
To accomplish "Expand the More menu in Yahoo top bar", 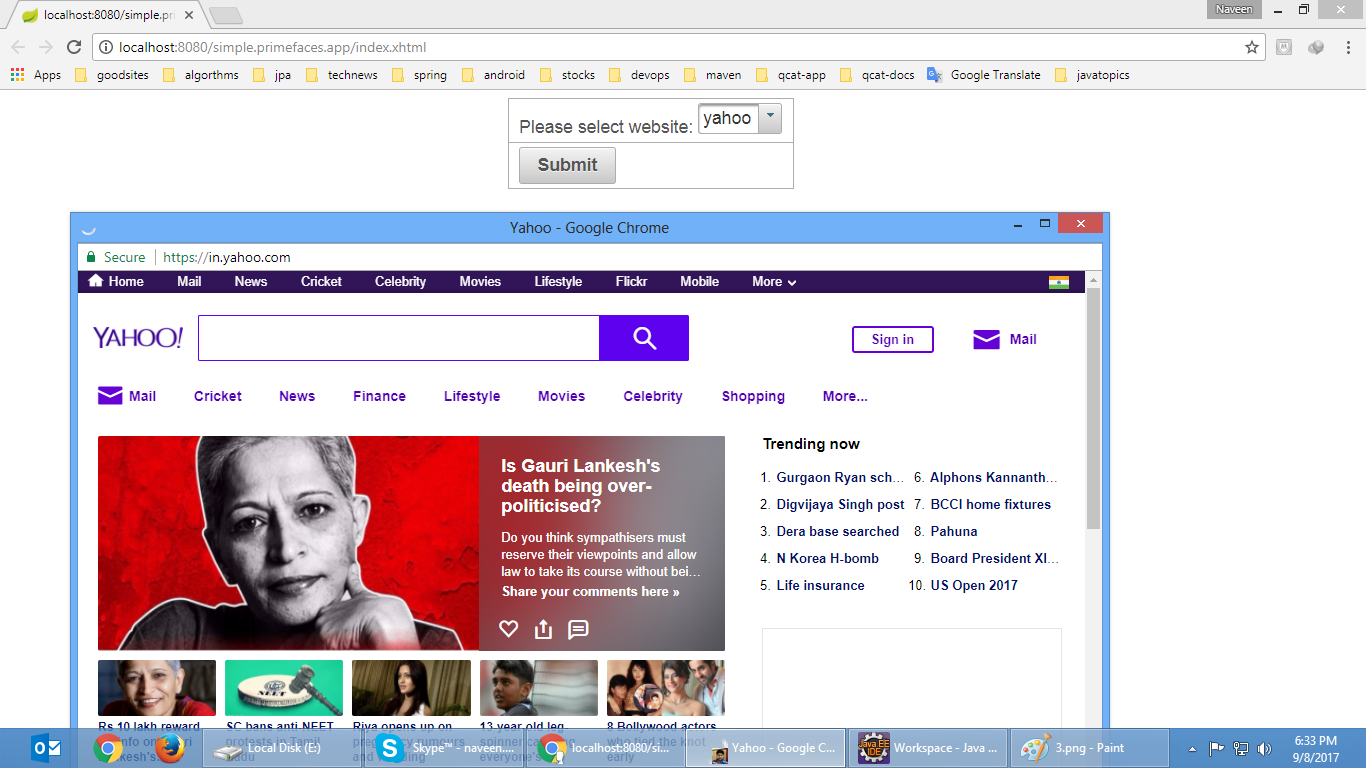I will [x=774, y=282].
